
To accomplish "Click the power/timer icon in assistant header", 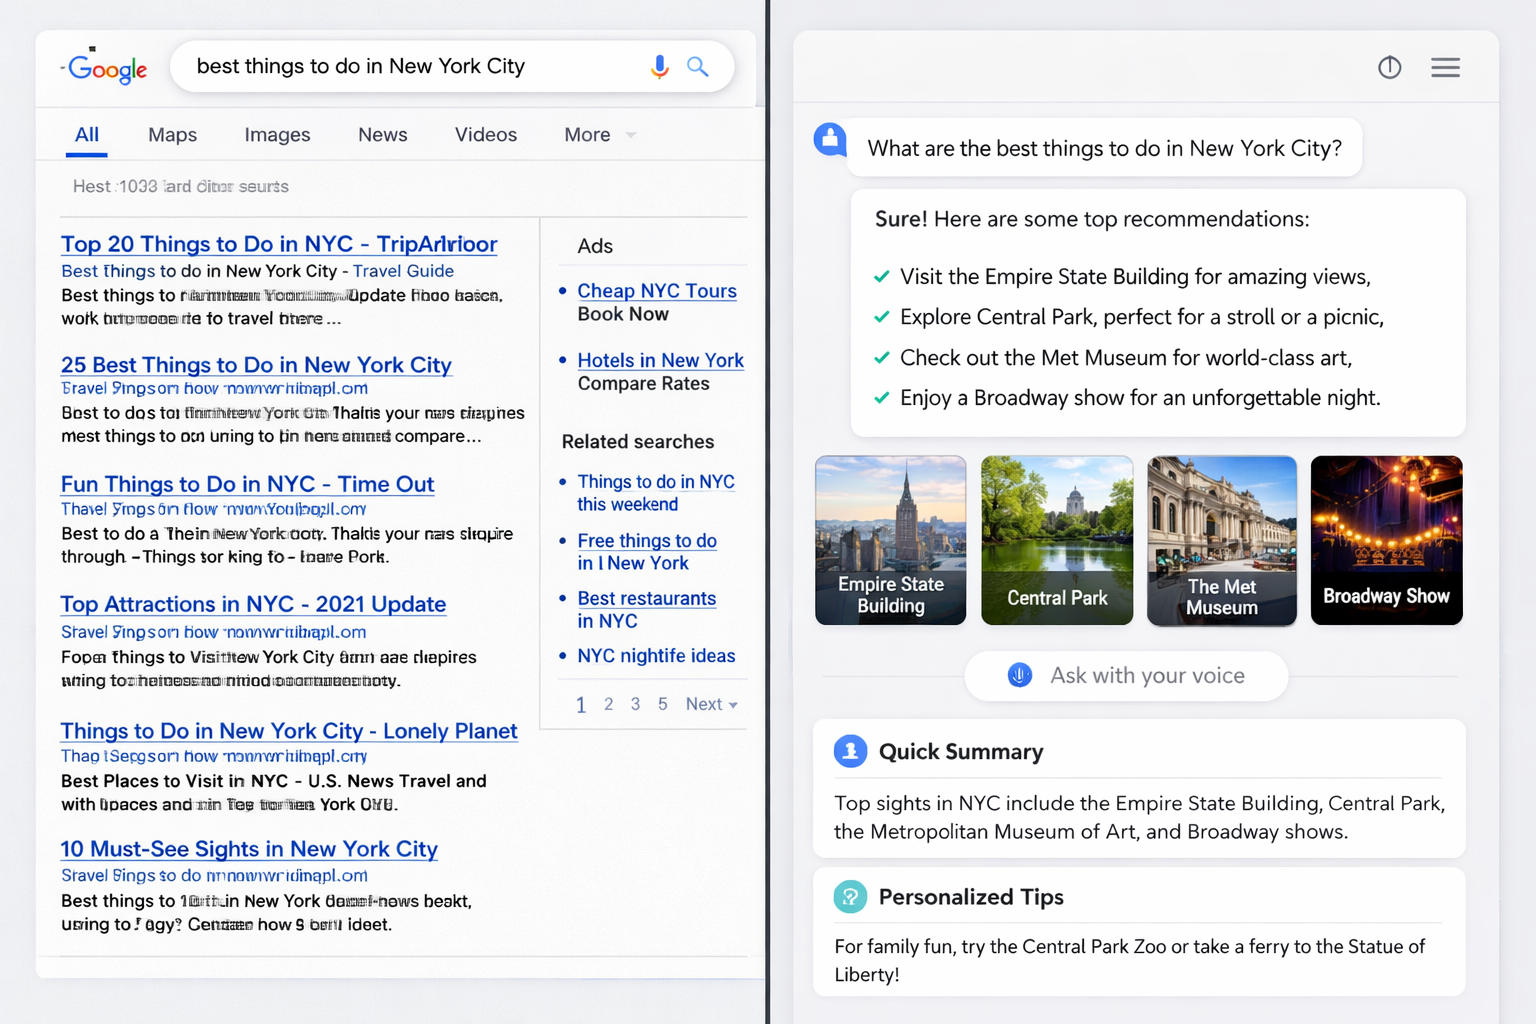I will (1390, 67).
